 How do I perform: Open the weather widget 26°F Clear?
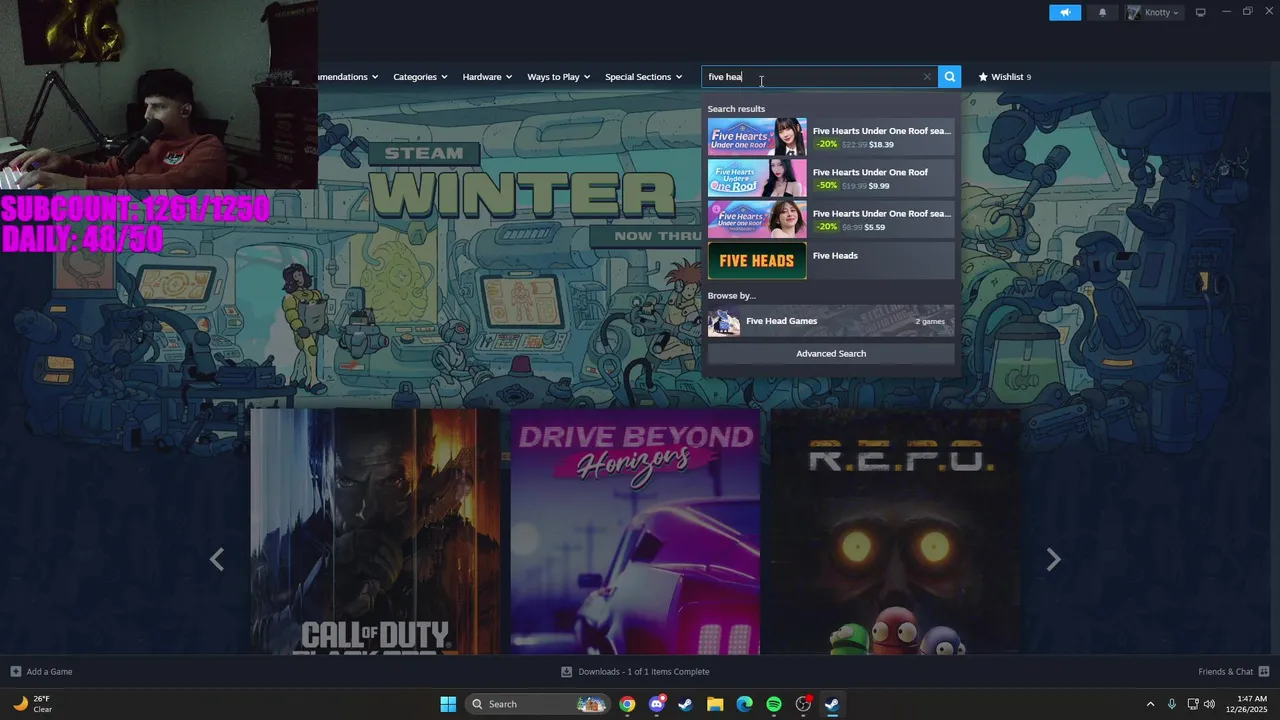(x=33, y=704)
